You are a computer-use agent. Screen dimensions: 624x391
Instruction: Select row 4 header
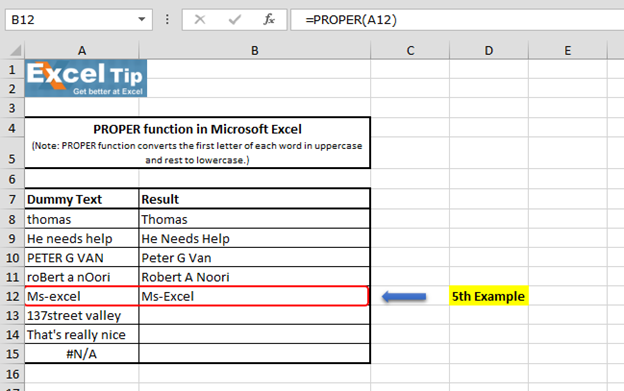coord(12,128)
